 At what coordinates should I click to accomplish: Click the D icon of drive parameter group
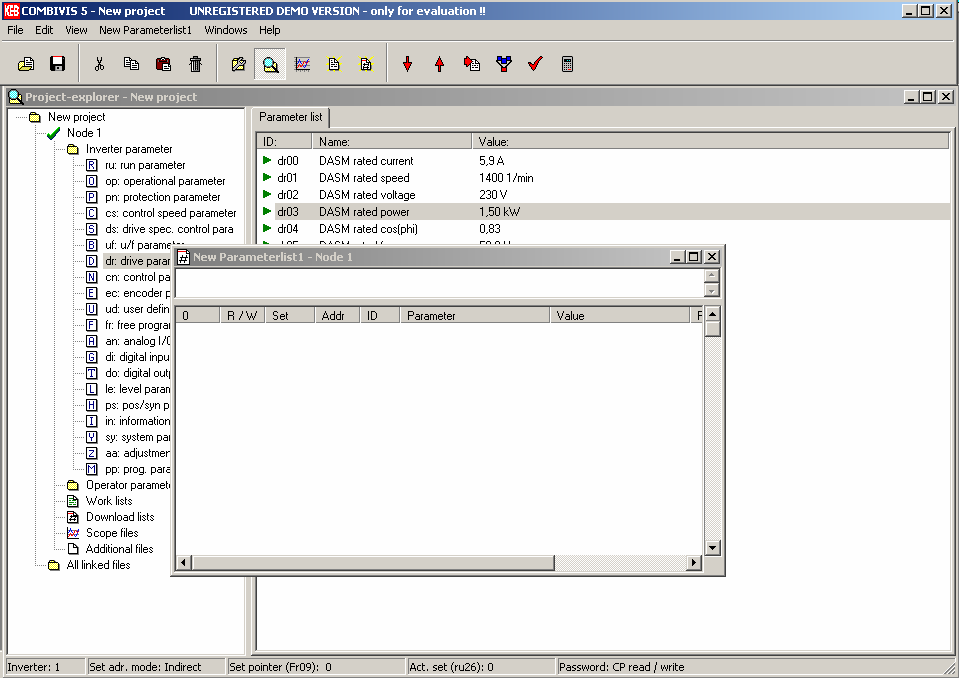tap(91, 261)
